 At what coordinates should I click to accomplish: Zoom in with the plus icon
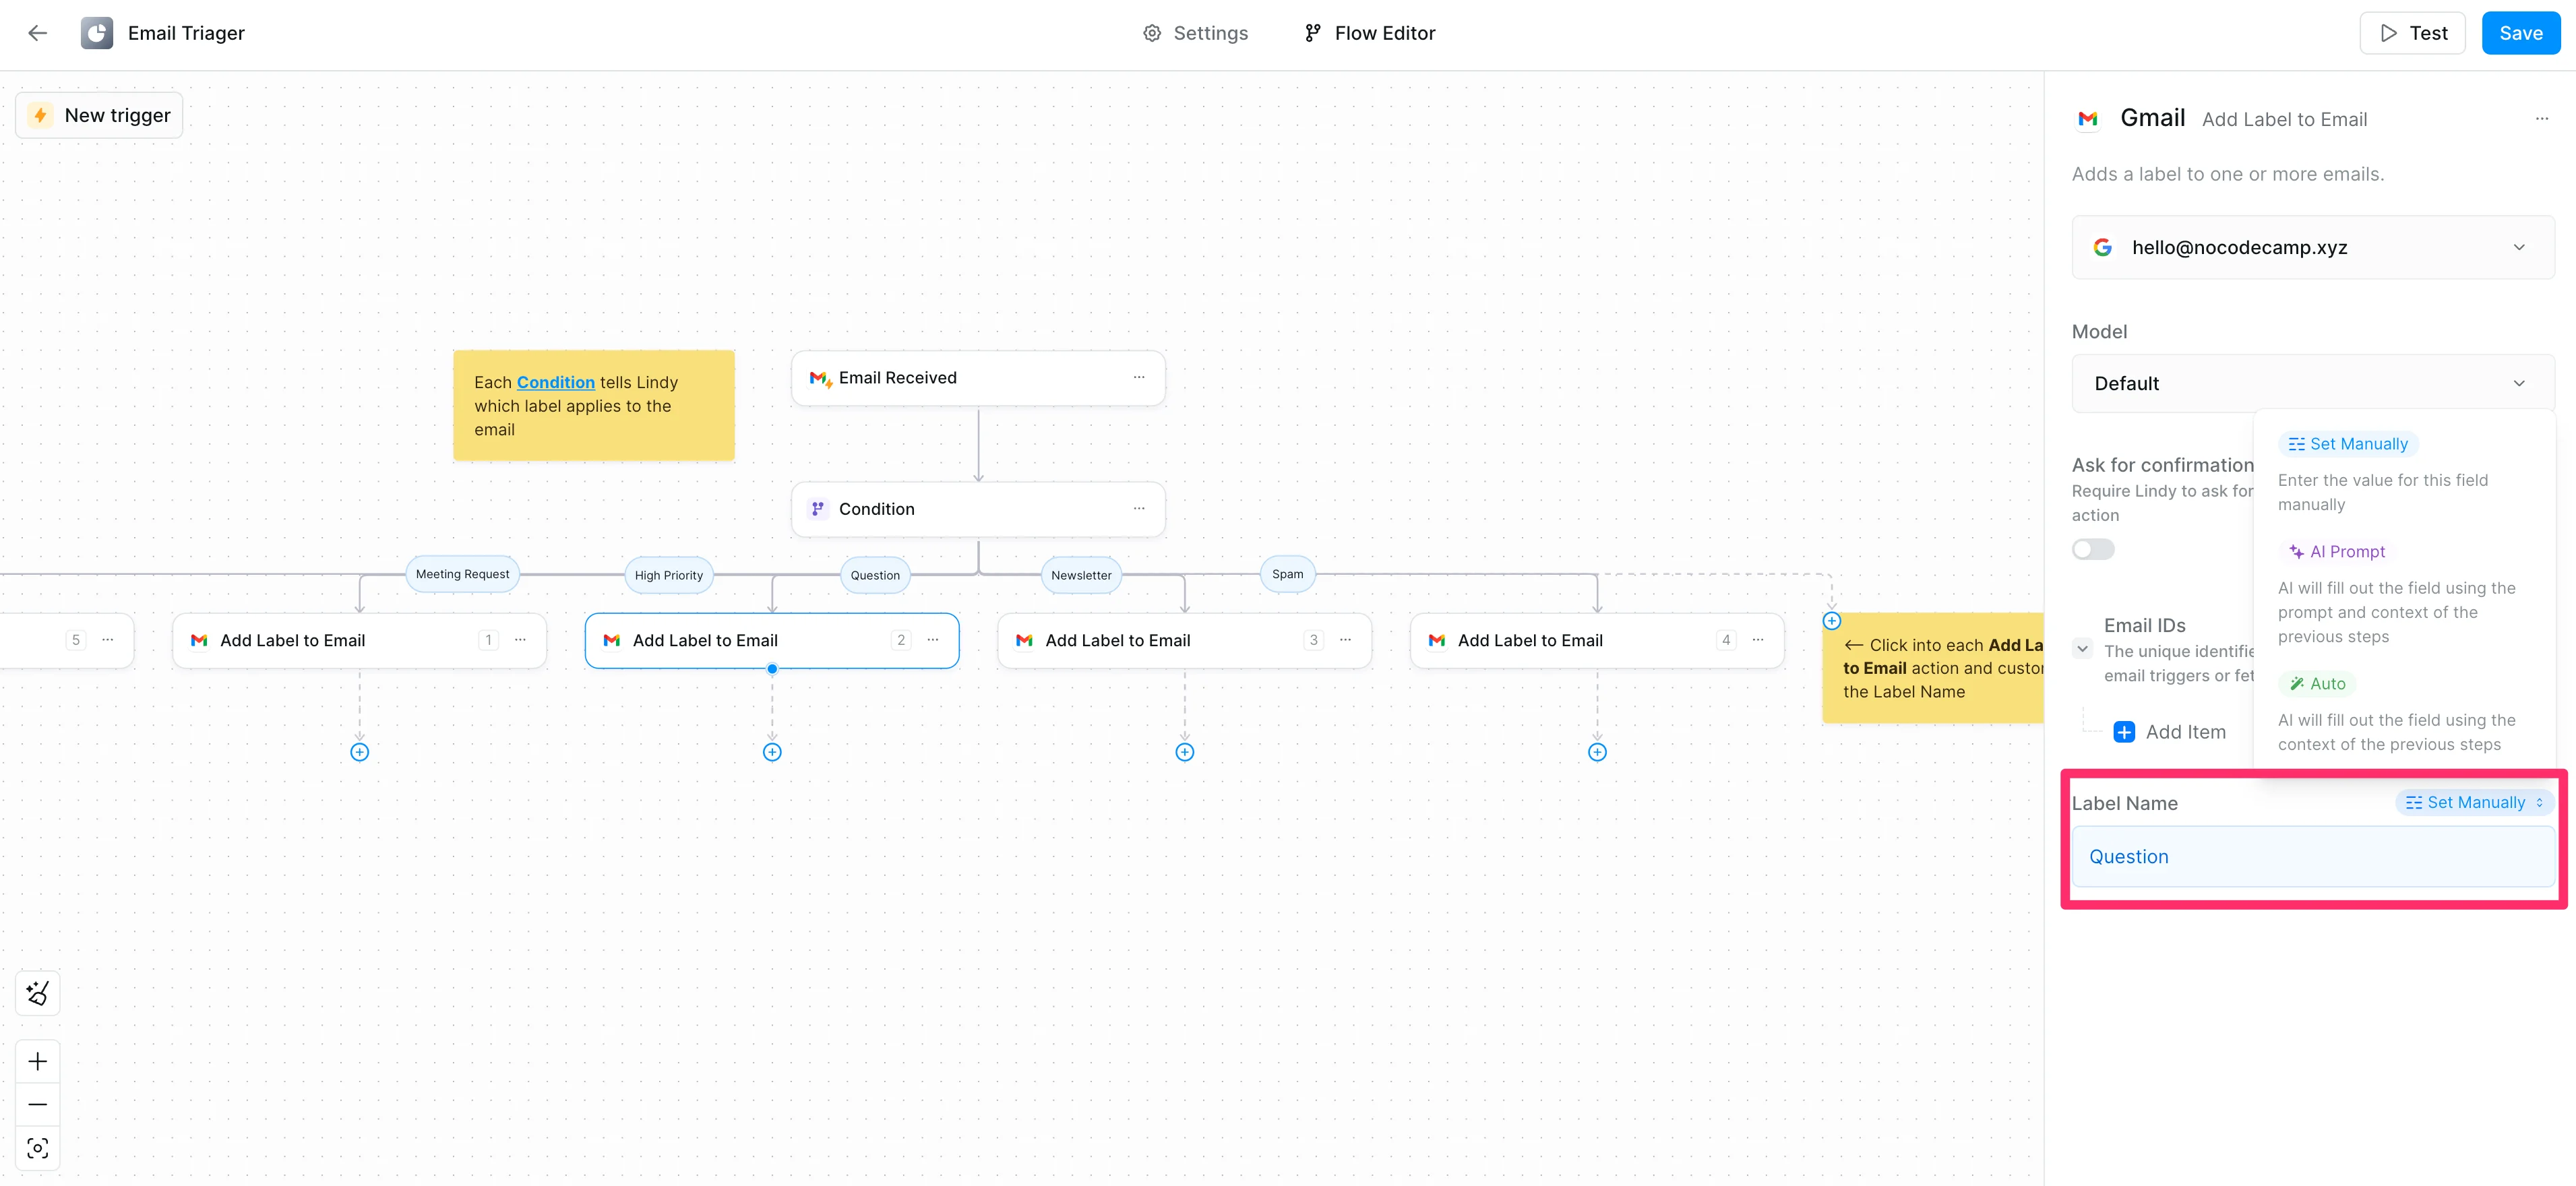tap(37, 1061)
